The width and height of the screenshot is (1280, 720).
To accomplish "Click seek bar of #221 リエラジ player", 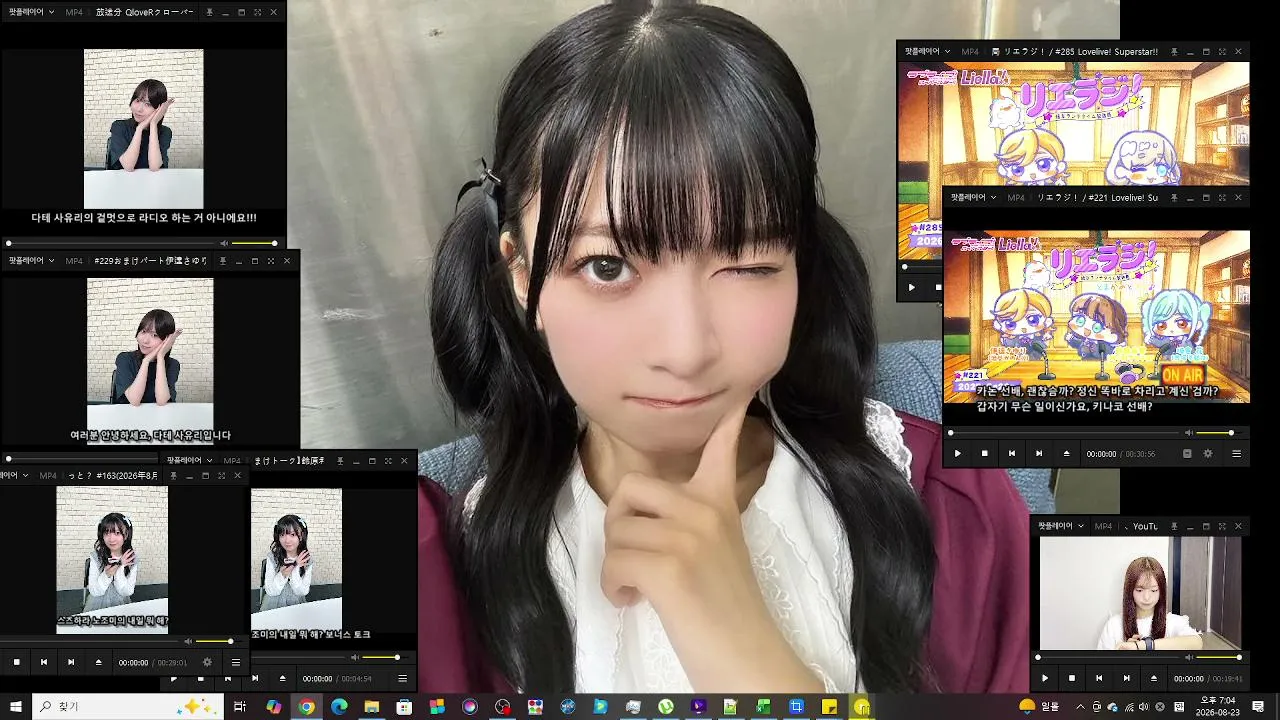I will coord(1063,433).
